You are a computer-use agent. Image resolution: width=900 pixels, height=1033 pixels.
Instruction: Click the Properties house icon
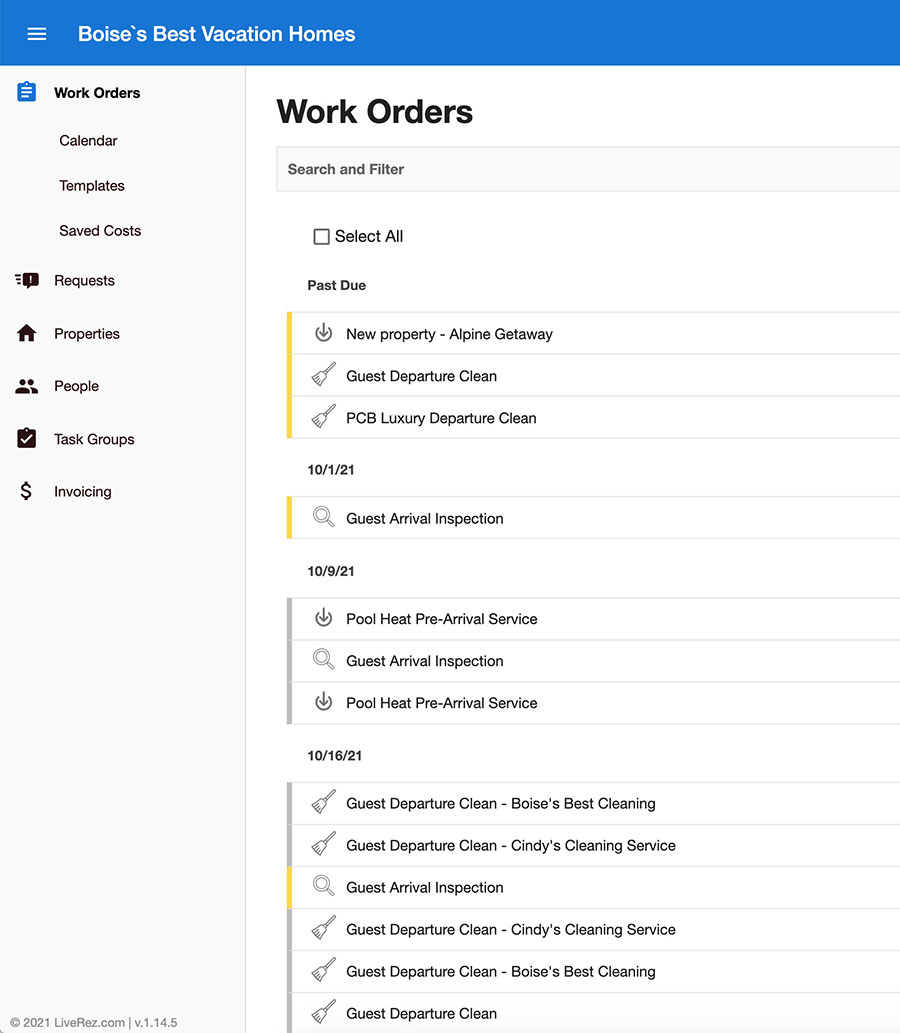pyautogui.click(x=26, y=333)
